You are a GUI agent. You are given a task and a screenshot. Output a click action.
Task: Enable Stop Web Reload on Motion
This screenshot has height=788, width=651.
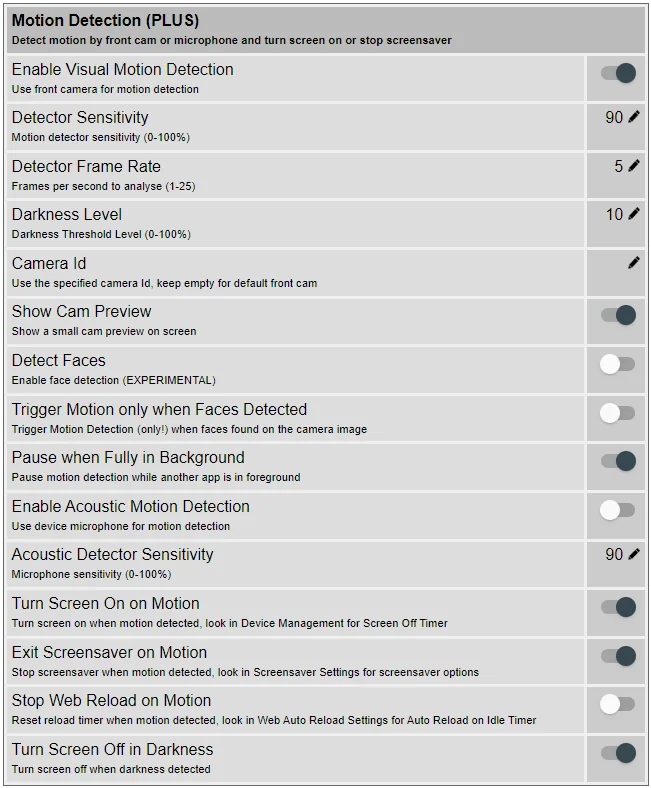(617, 704)
